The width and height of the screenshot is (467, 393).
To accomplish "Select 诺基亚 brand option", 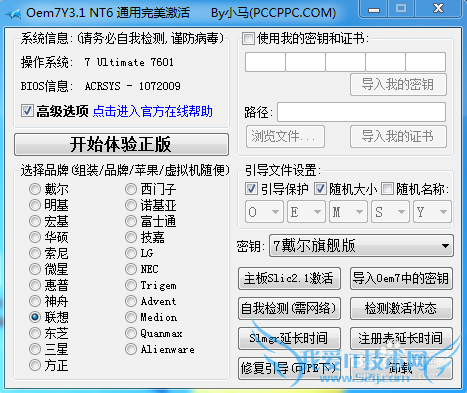I will pyautogui.click(x=131, y=205).
